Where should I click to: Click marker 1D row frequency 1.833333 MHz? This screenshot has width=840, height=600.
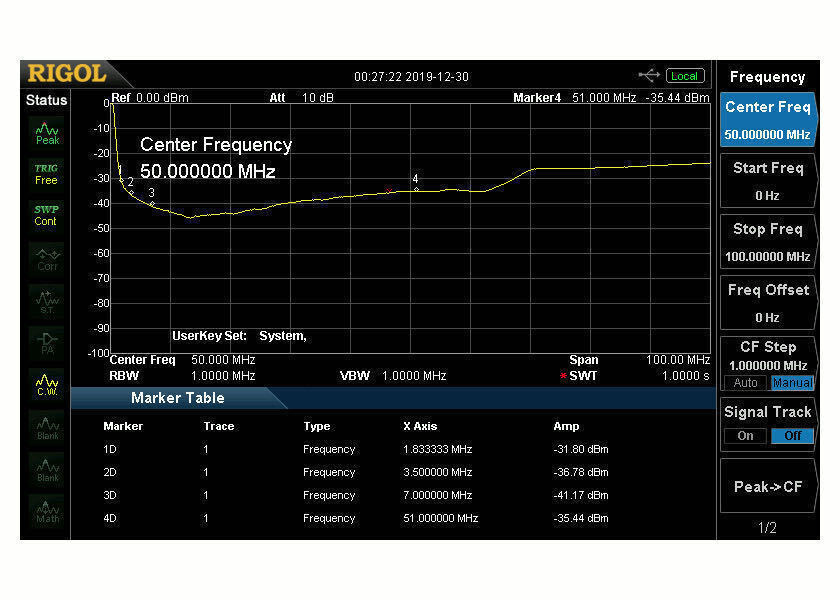(437, 449)
